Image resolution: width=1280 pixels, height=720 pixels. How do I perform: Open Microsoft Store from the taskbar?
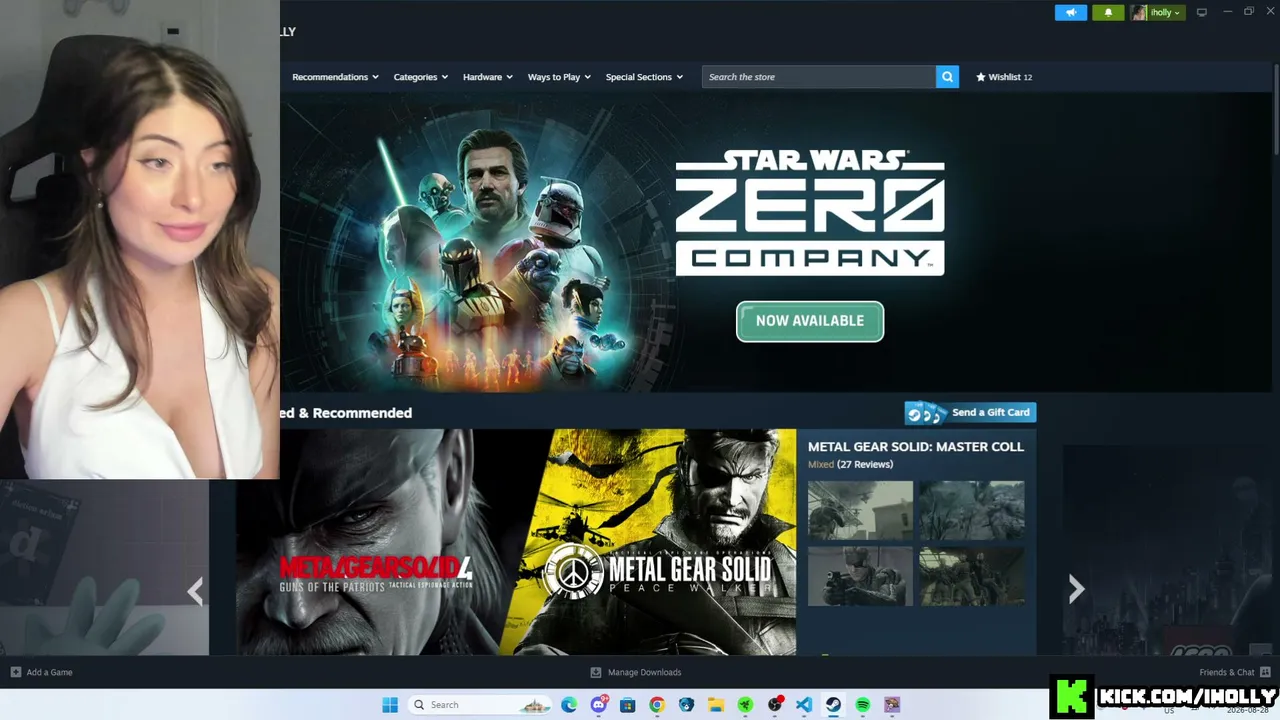click(x=627, y=705)
